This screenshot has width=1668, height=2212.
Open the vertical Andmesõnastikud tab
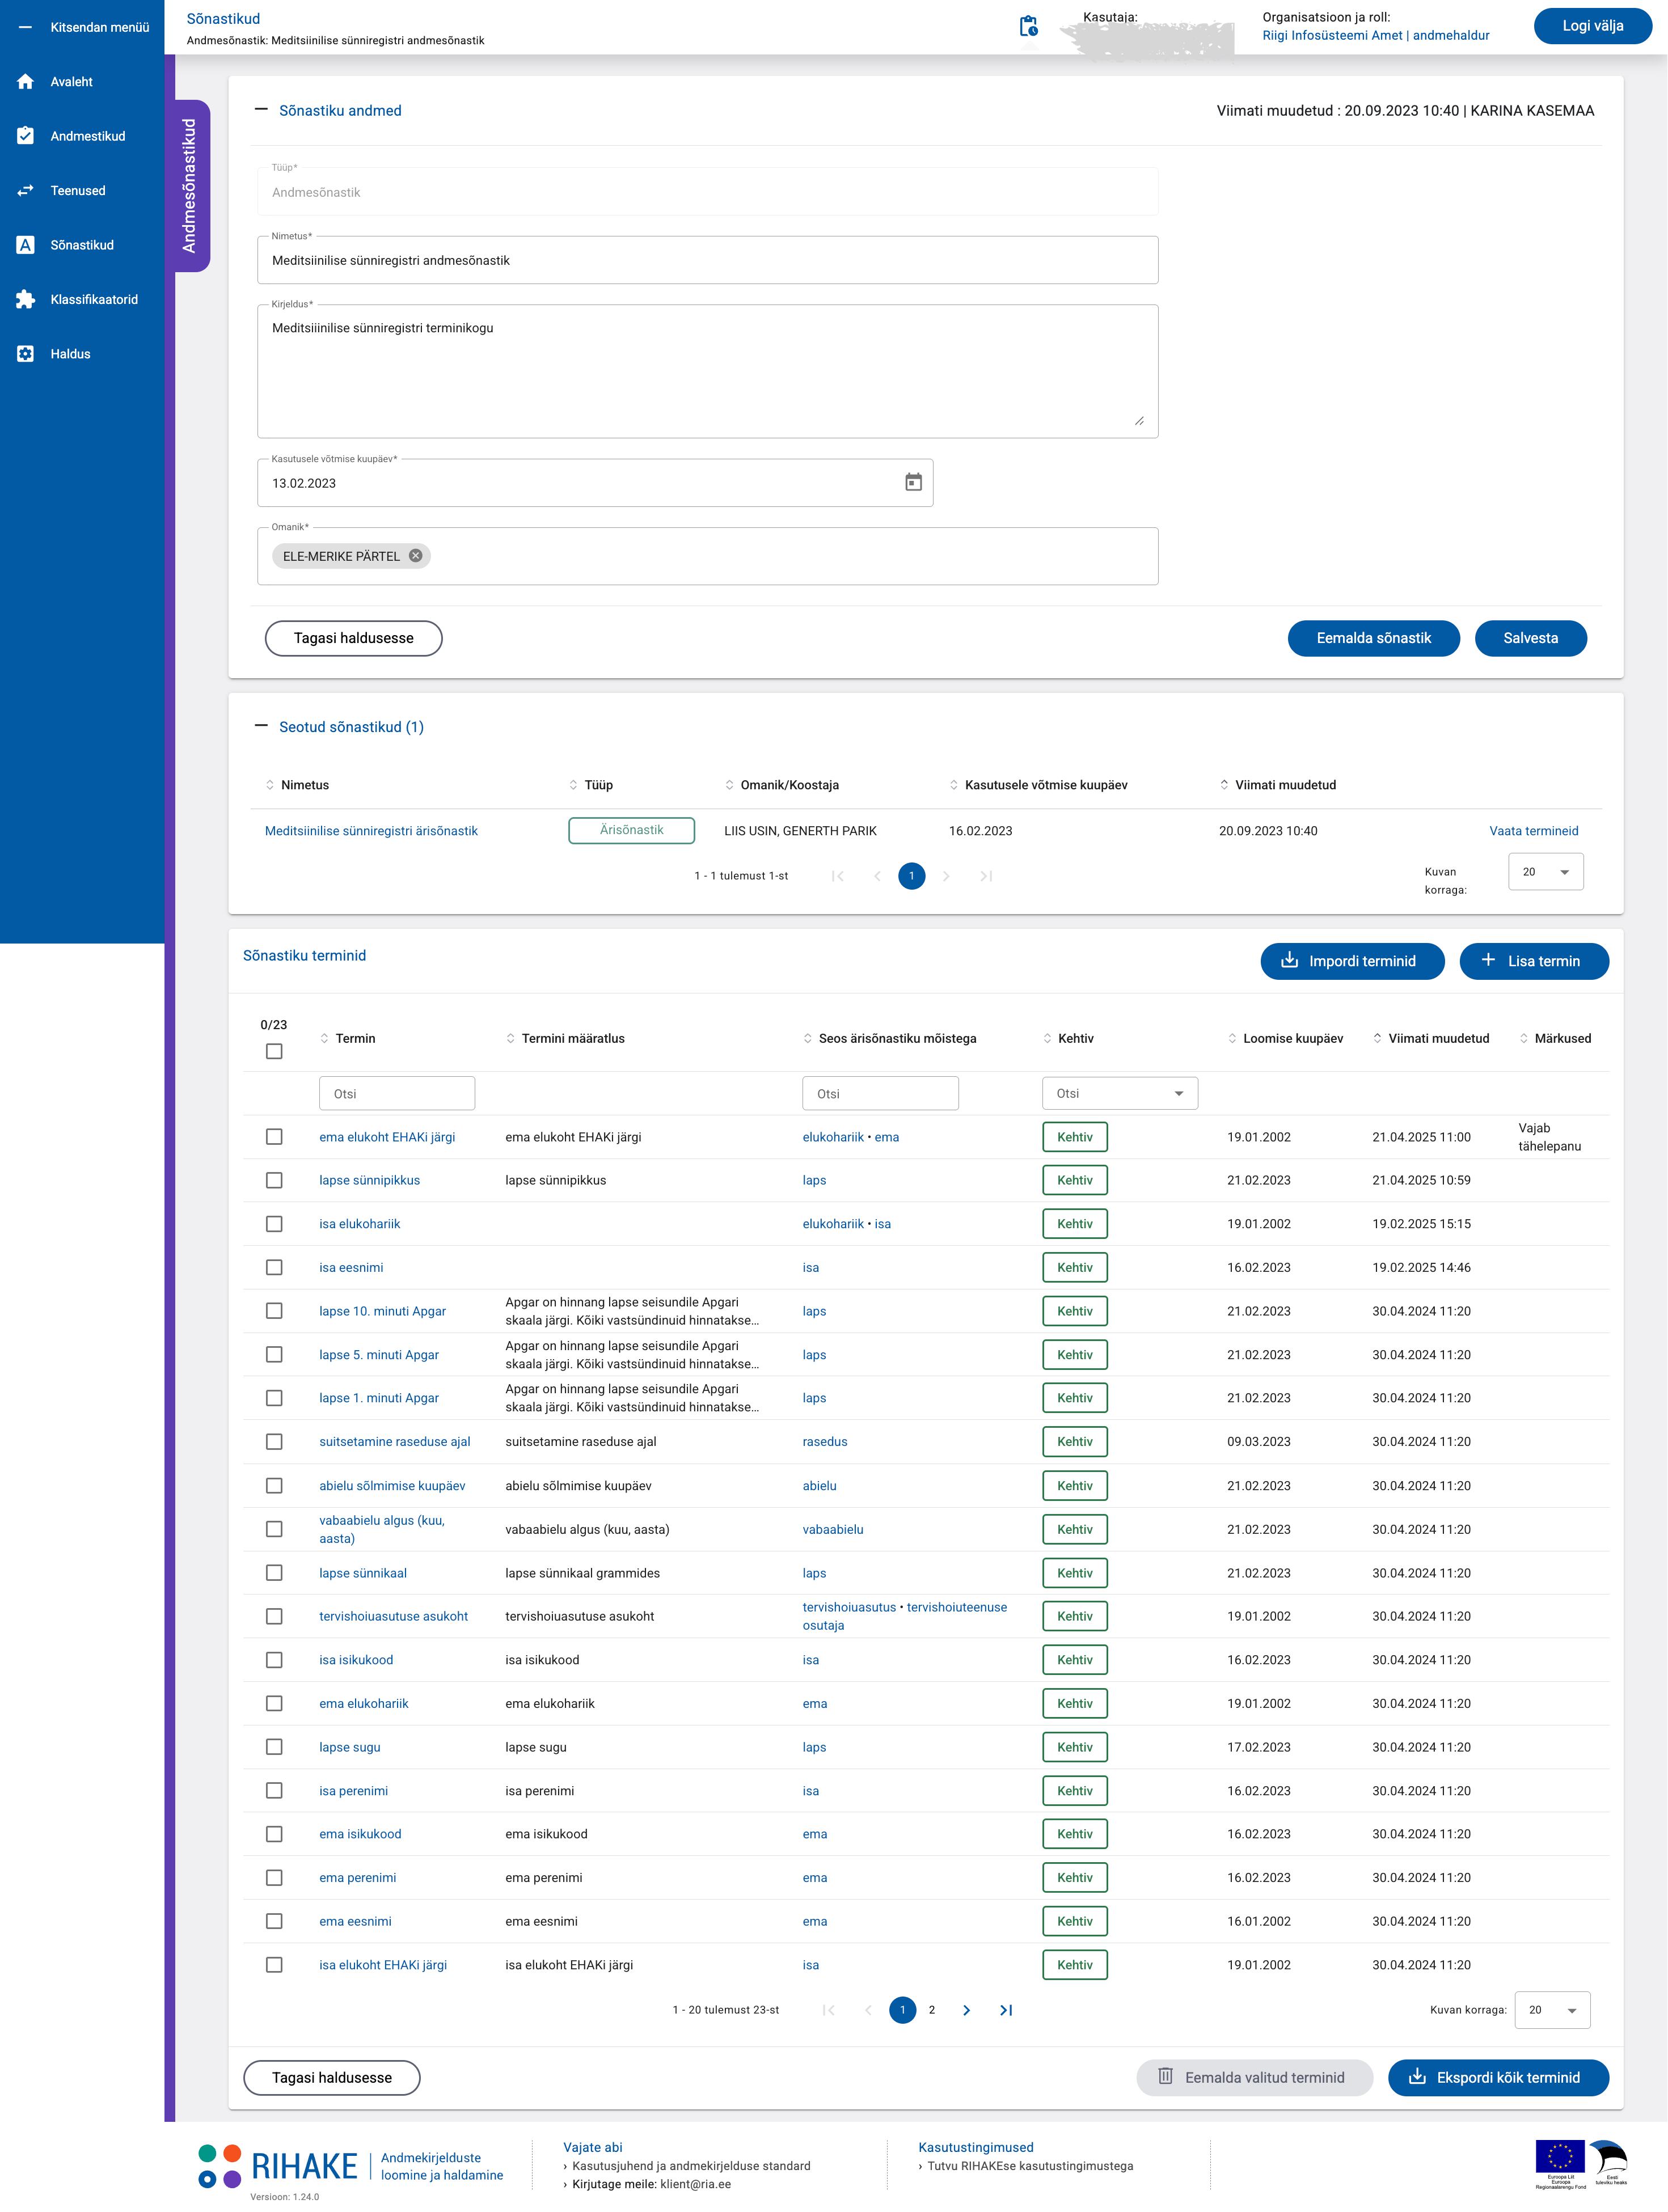coord(188,186)
